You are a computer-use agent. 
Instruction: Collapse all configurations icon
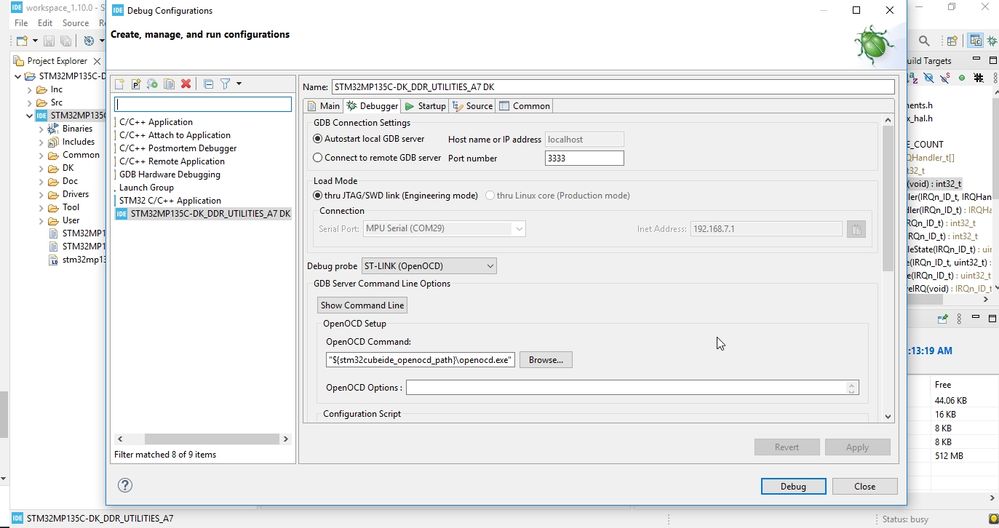(208, 84)
